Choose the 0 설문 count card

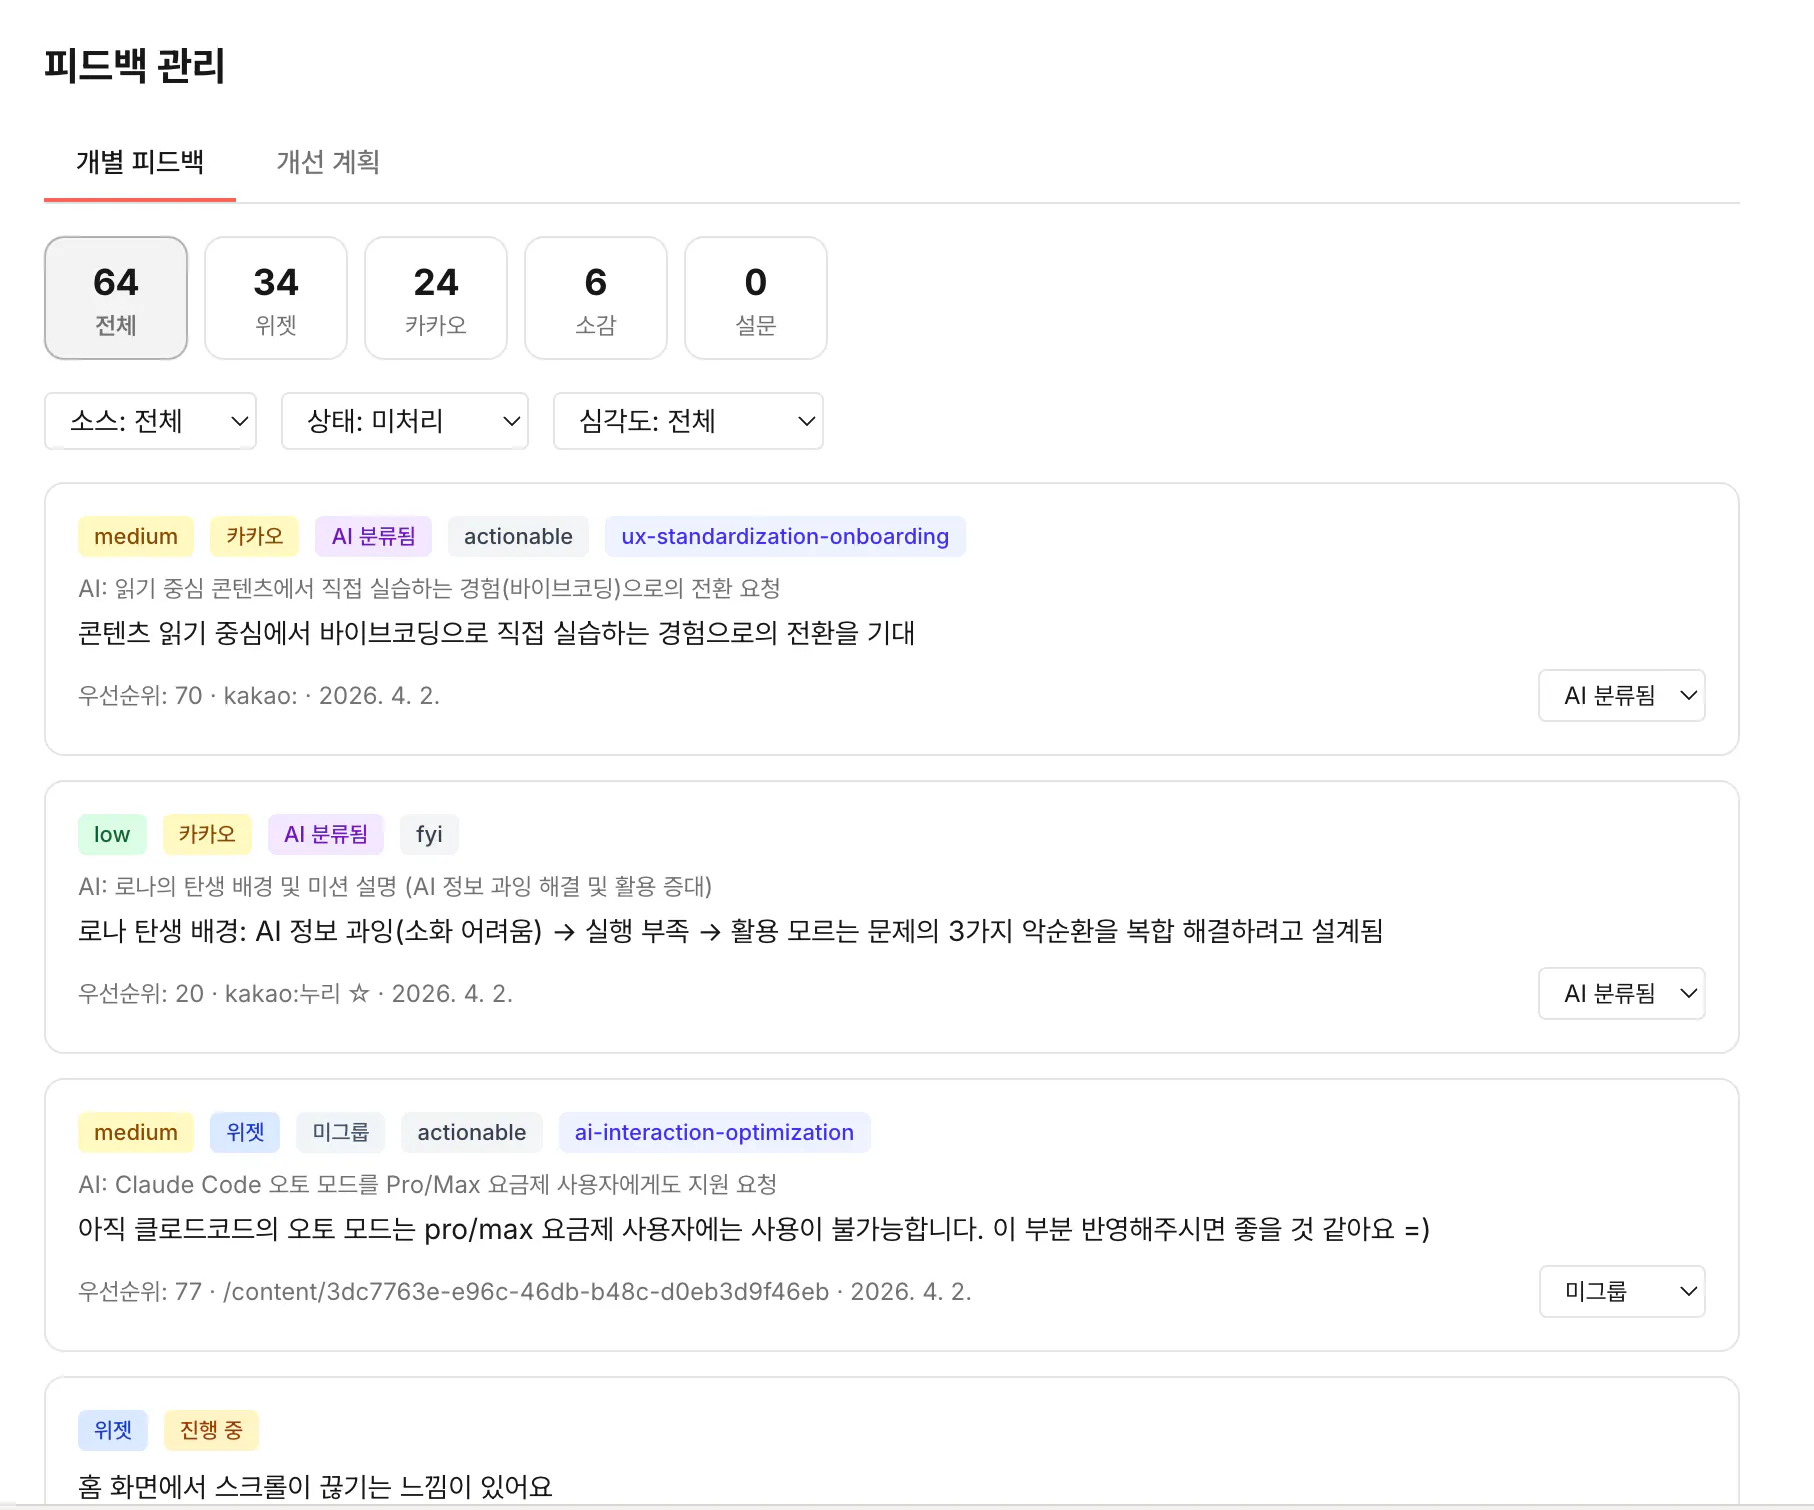pos(756,298)
